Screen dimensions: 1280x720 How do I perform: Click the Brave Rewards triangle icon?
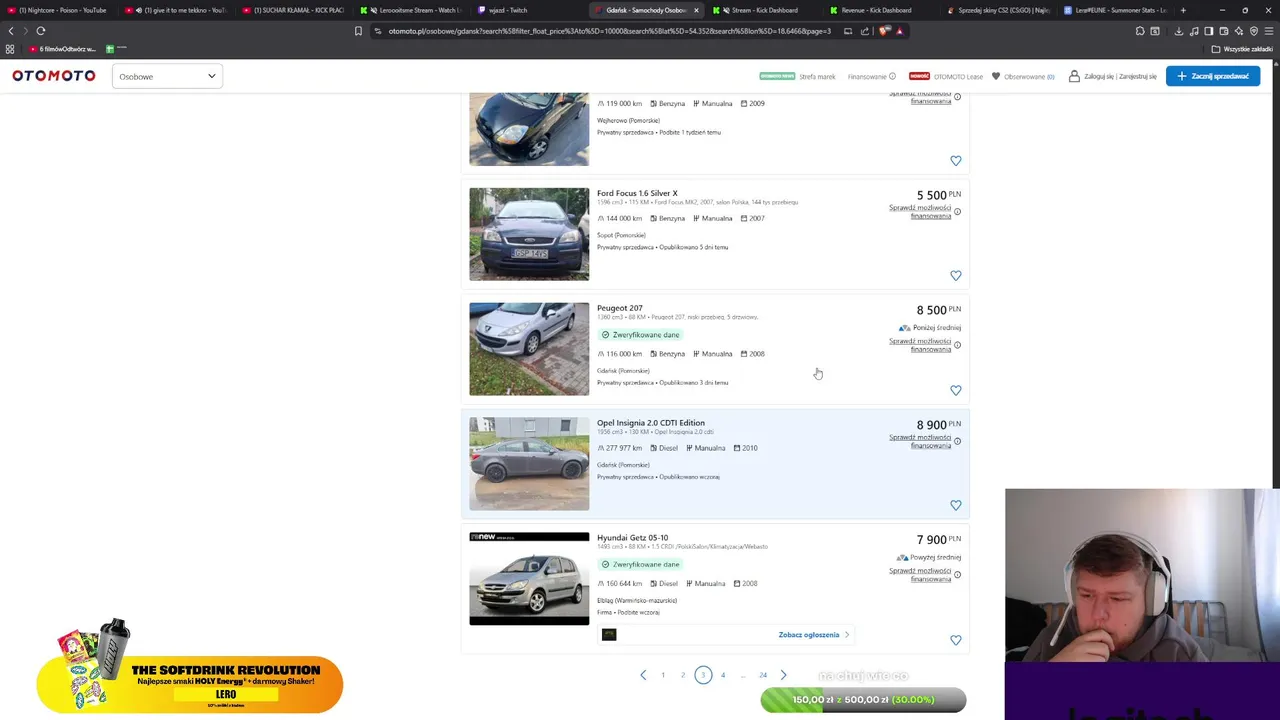[899, 31]
